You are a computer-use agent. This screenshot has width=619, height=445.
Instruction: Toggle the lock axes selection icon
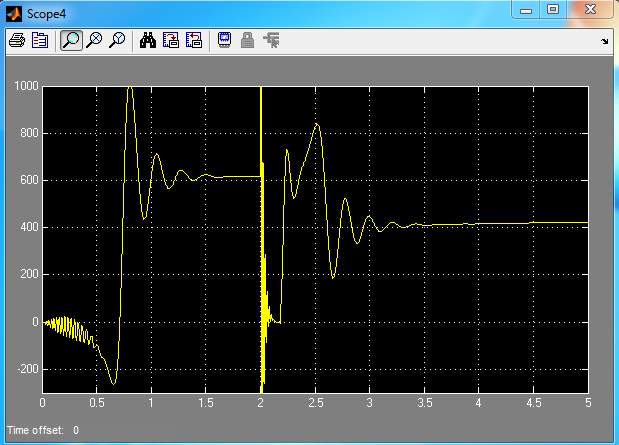tap(247, 41)
